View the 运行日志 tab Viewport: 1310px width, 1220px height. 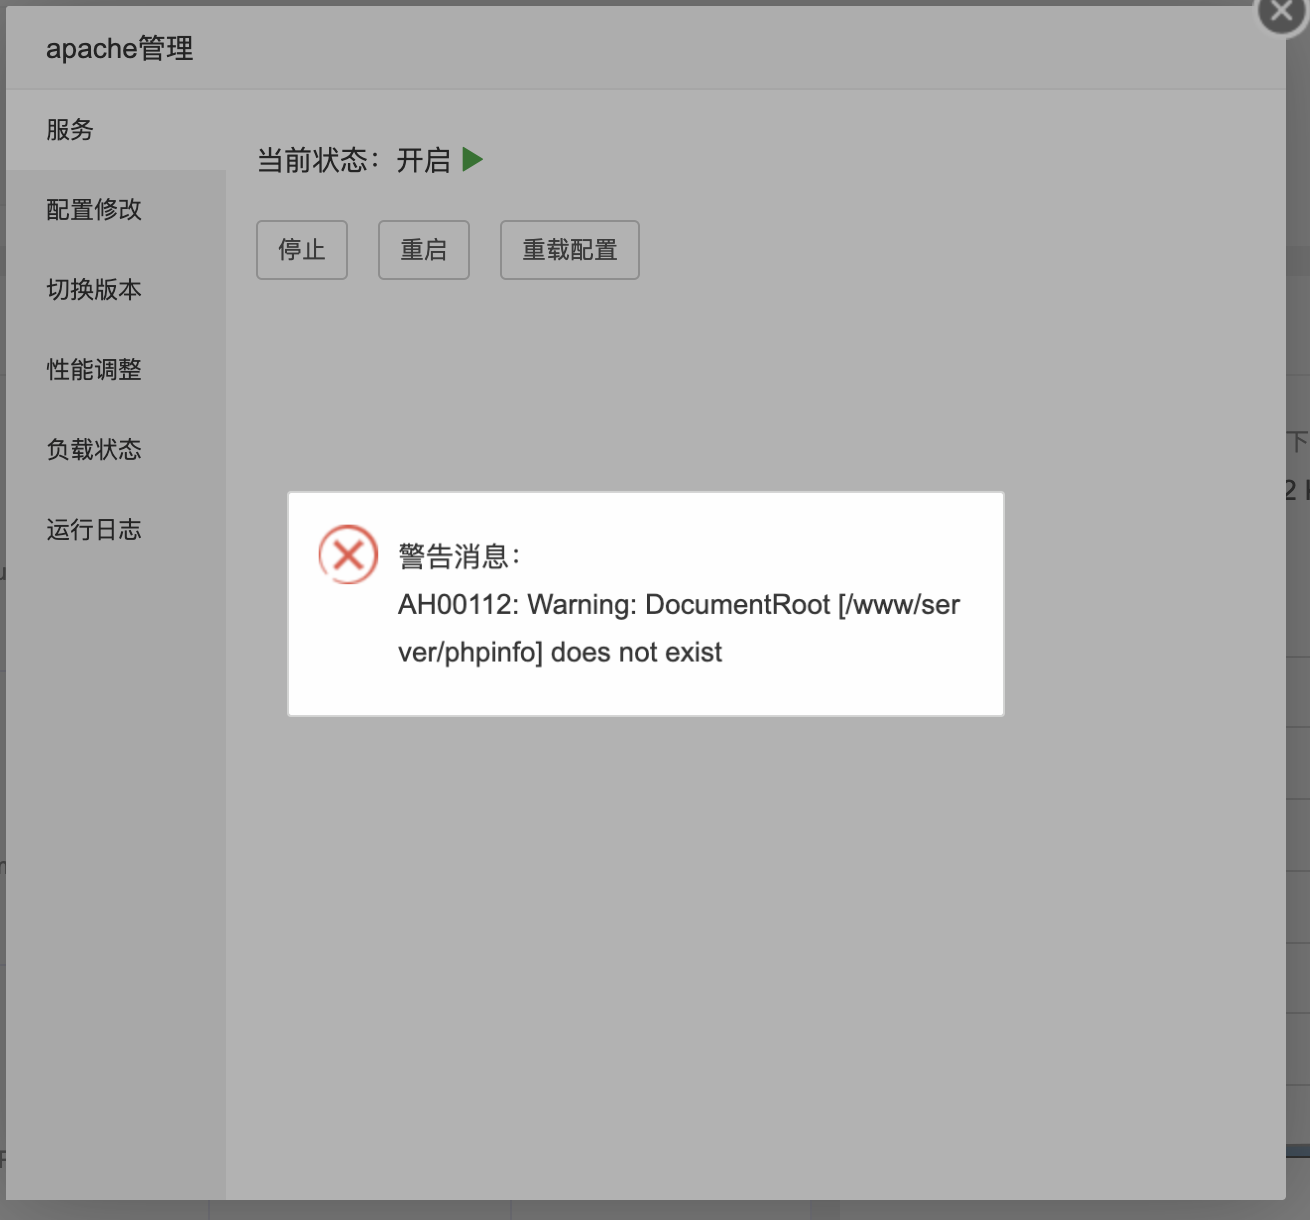[x=94, y=530]
